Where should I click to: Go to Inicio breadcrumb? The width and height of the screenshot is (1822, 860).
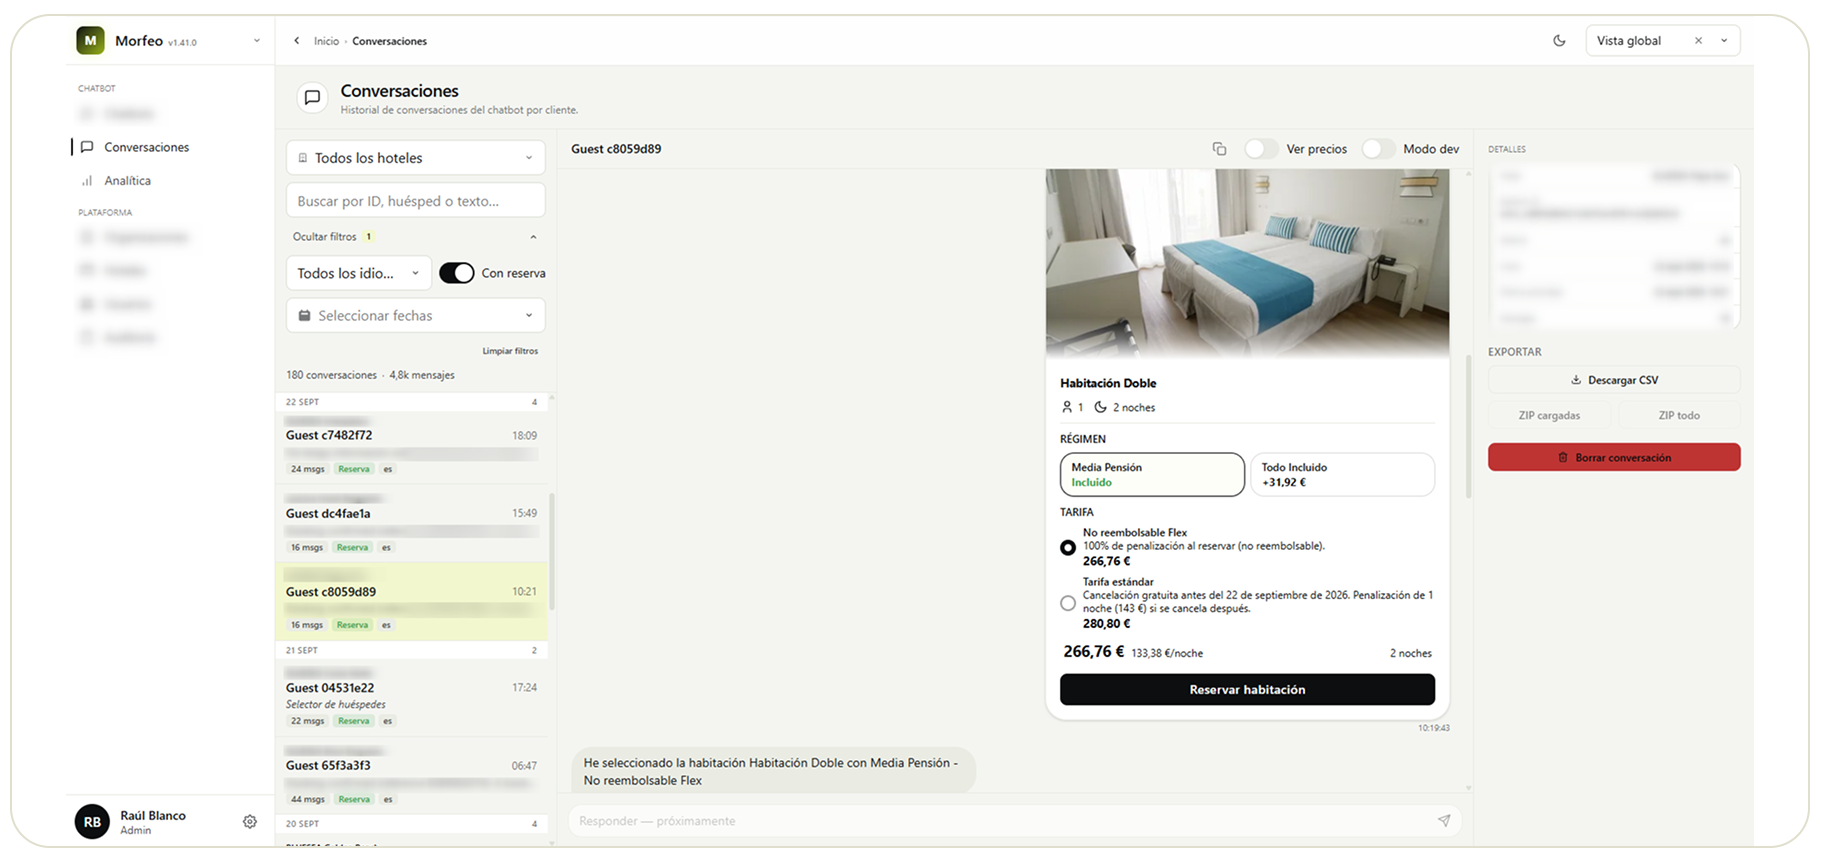pyautogui.click(x=326, y=41)
